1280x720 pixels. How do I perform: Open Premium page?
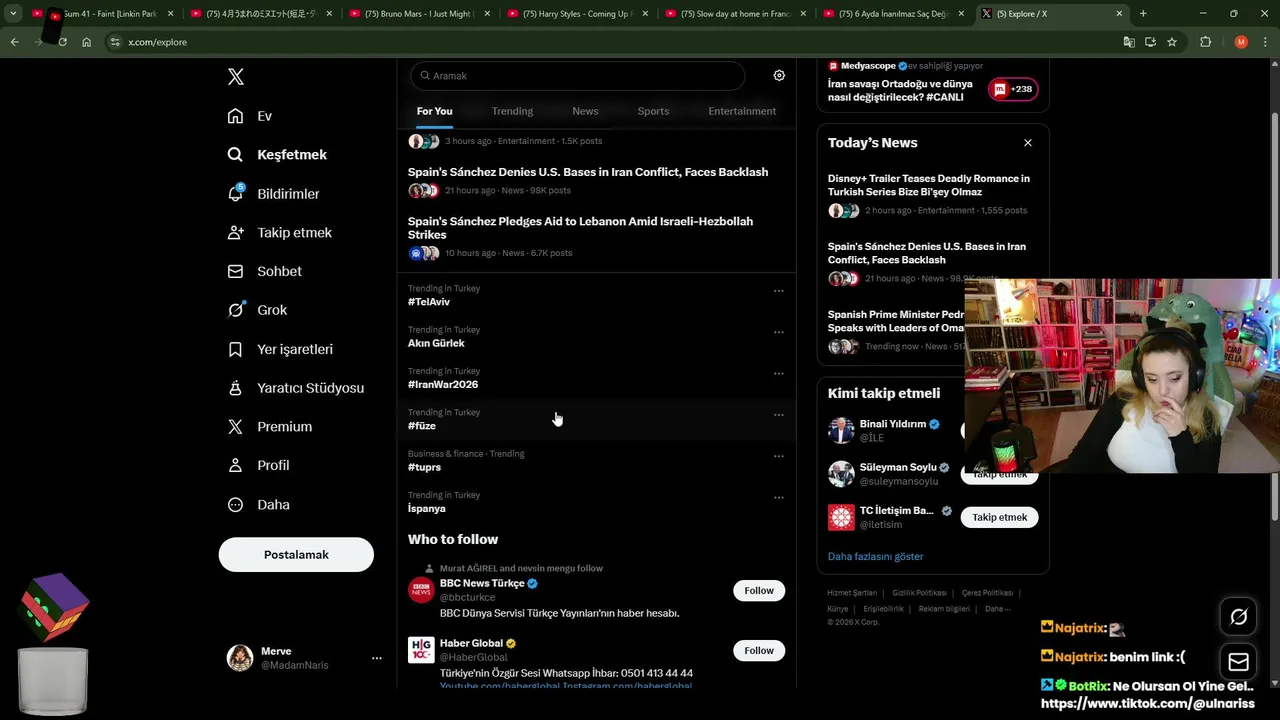[x=270, y=426]
